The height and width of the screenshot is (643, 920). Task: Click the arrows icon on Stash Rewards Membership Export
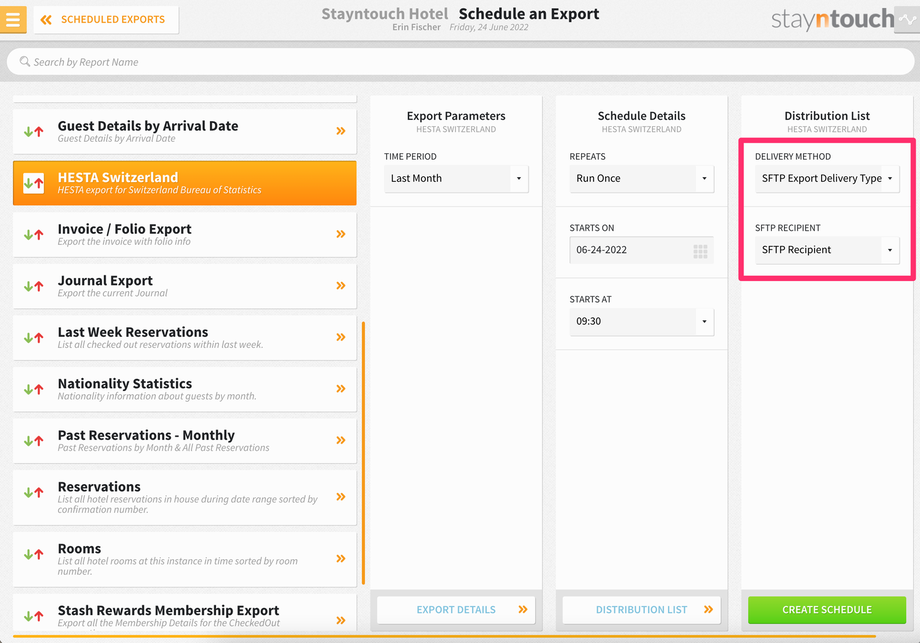click(x=33, y=616)
